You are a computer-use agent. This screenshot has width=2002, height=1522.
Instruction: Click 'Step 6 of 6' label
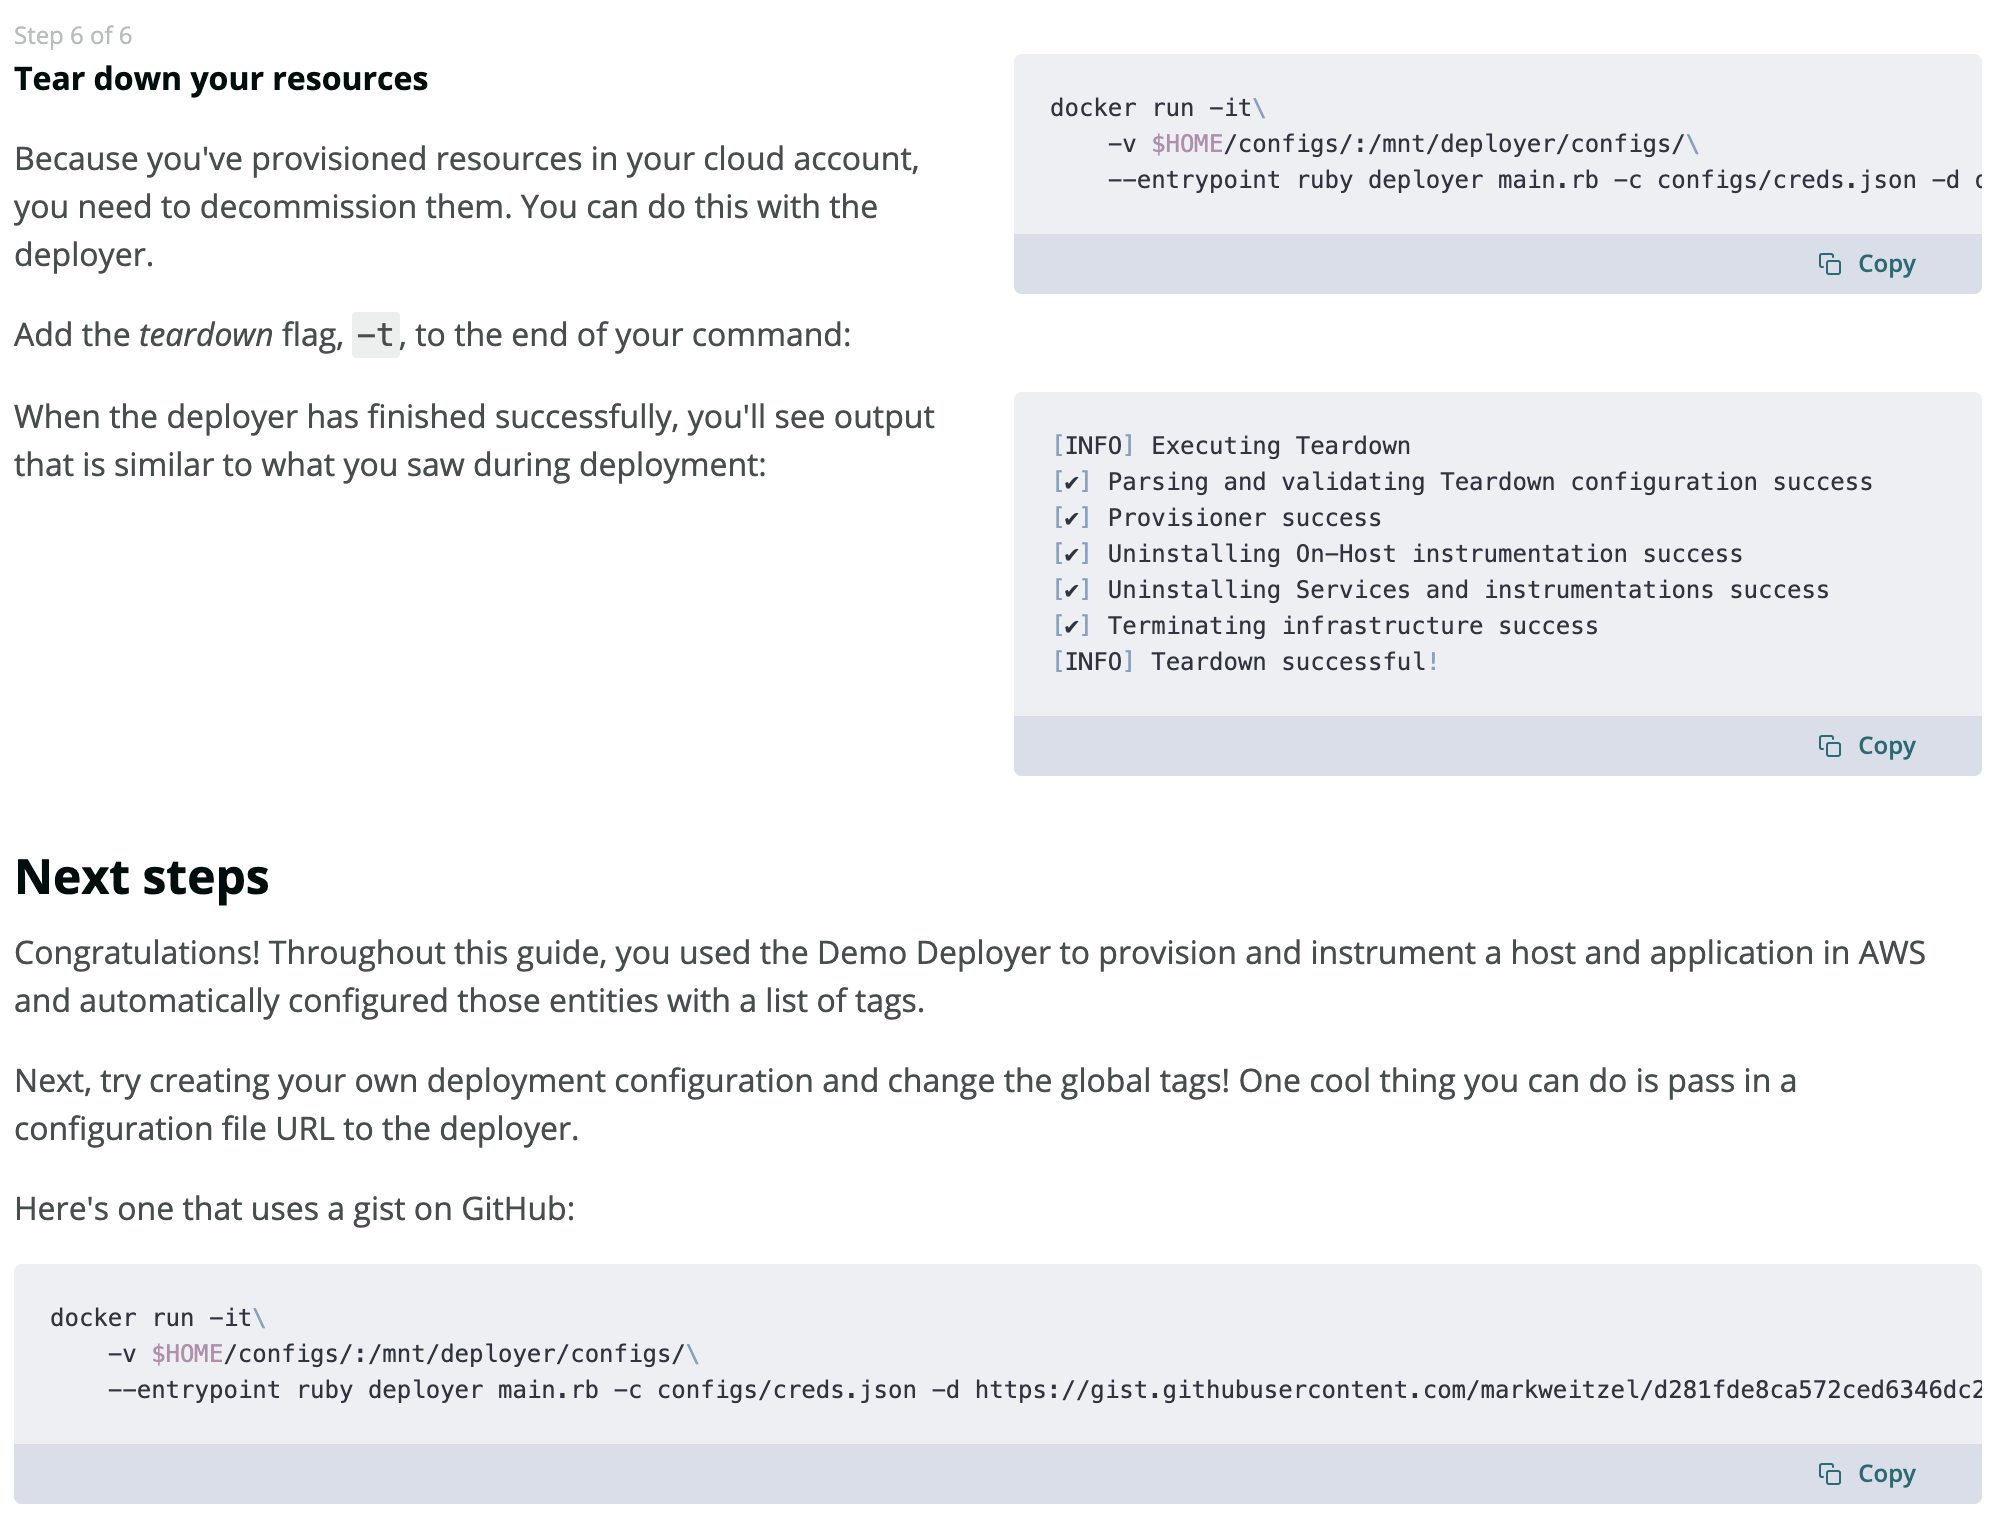(x=73, y=36)
